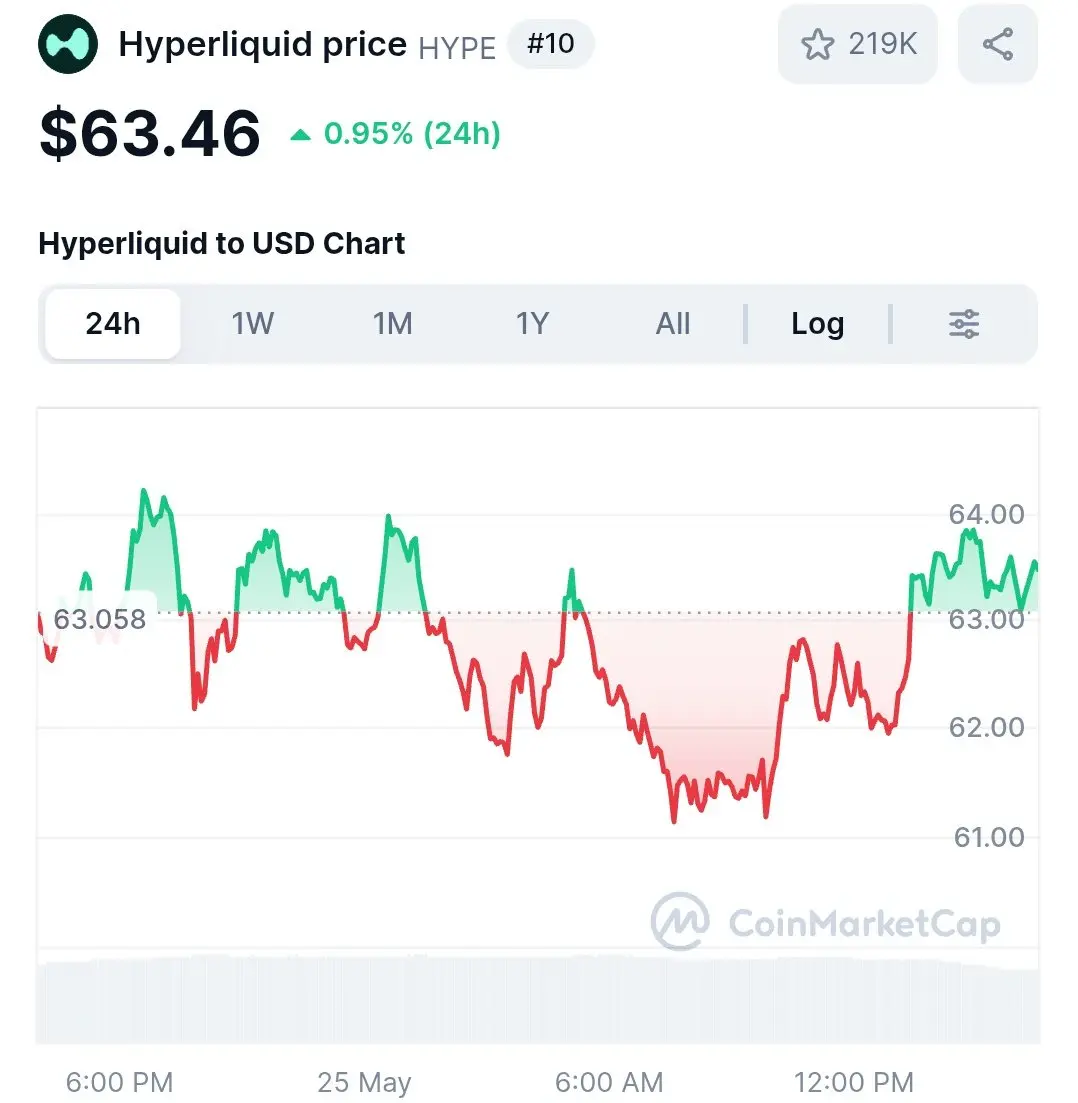1078x1103 pixels.
Task: Open chart settings sliders icon
Action: pyautogui.click(x=963, y=324)
